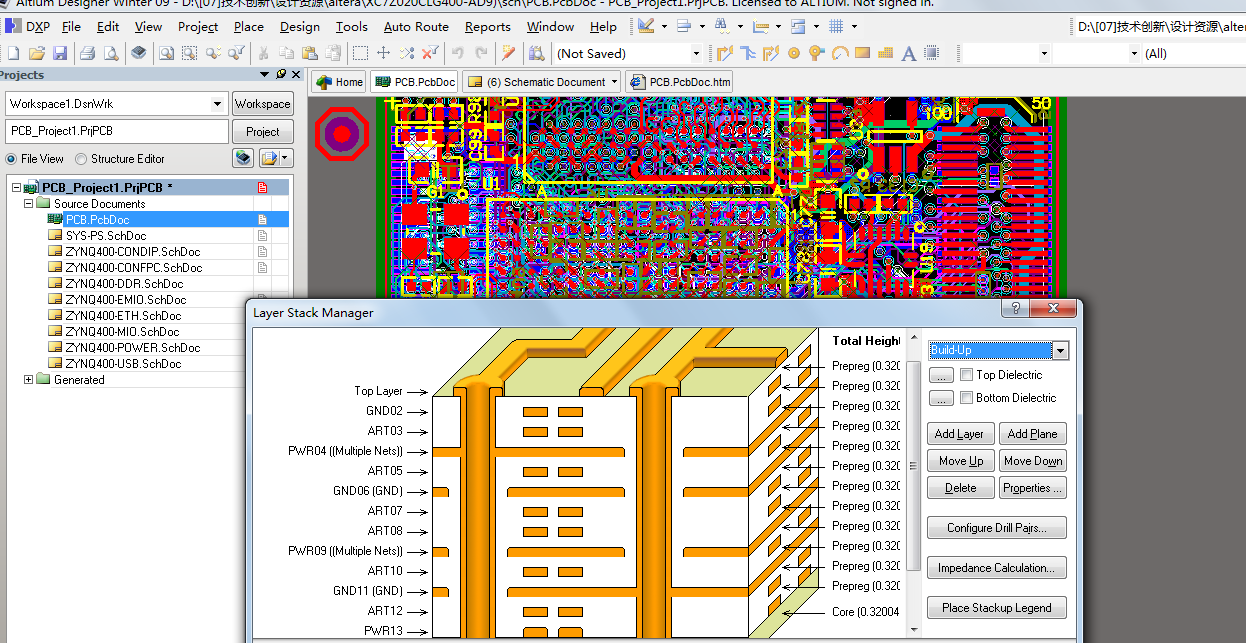
Task: Click the Paste clipboard icon
Action: pyautogui.click(x=309, y=53)
